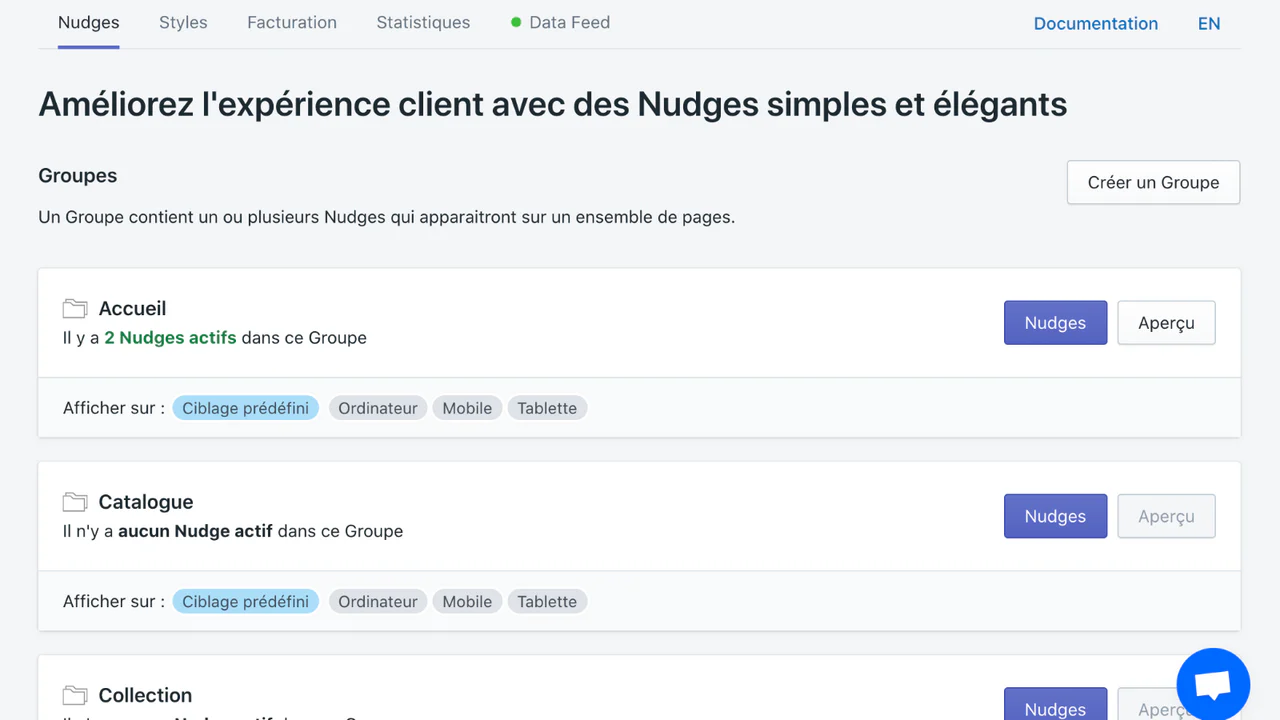Click the Groupes section heading
Screen dimensions: 1280x720
click(x=78, y=175)
